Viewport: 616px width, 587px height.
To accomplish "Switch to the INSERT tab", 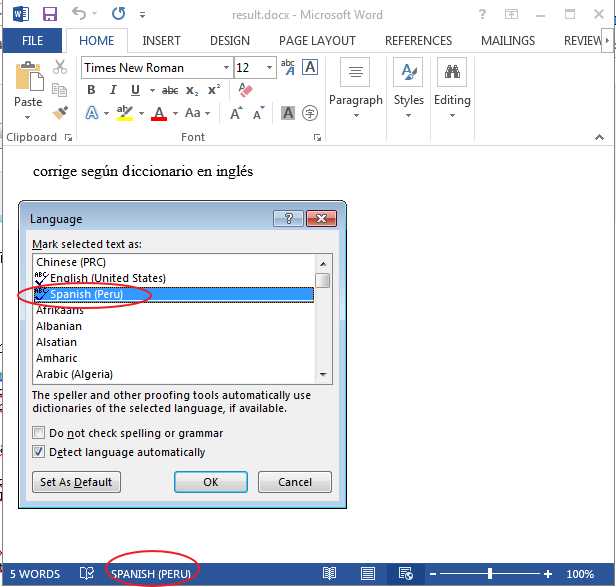I will point(161,40).
